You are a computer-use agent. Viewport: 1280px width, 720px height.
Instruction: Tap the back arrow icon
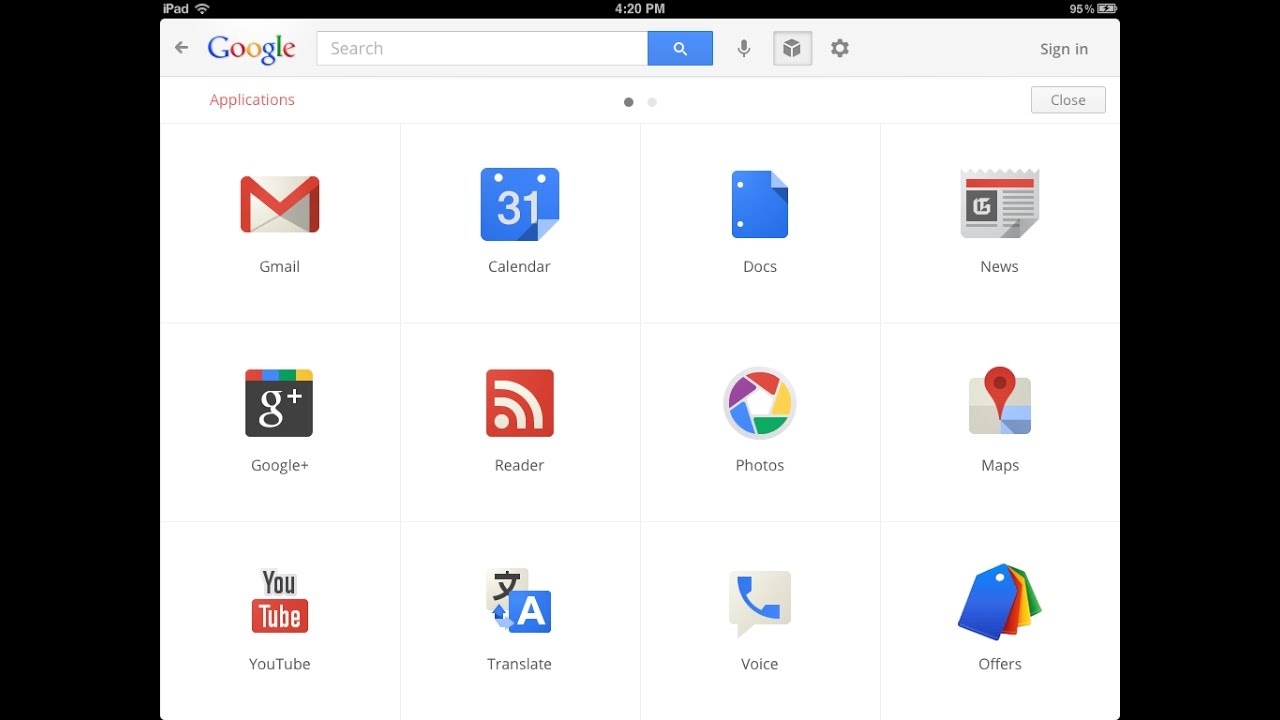181,47
